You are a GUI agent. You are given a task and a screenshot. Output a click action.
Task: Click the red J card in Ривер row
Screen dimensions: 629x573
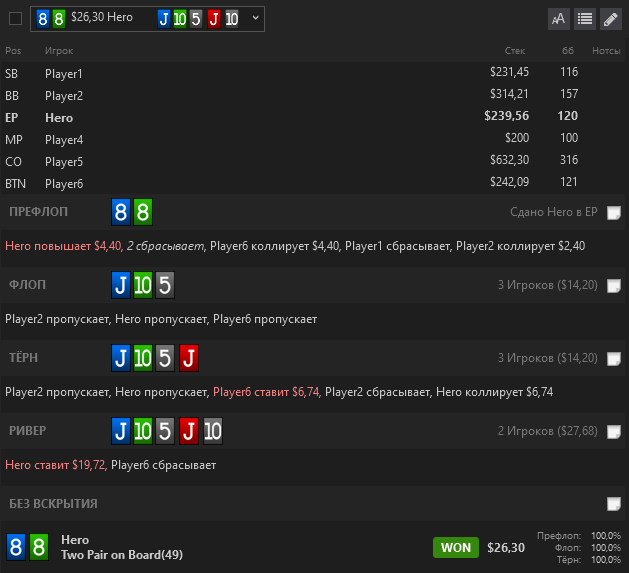click(189, 431)
